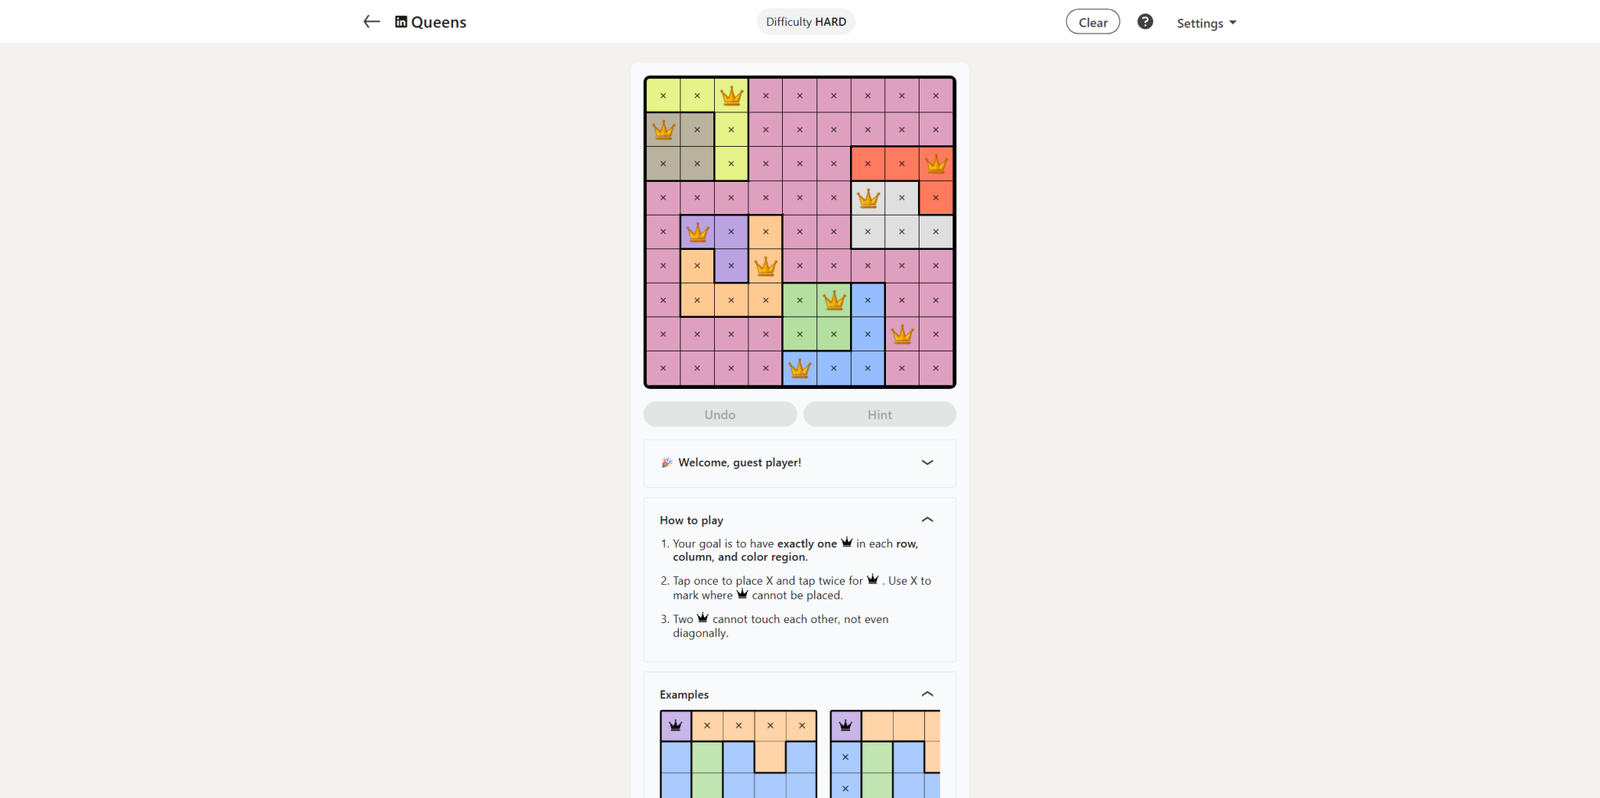Click the crown in the tan region
This screenshot has height=798, width=1600.
coord(663,130)
